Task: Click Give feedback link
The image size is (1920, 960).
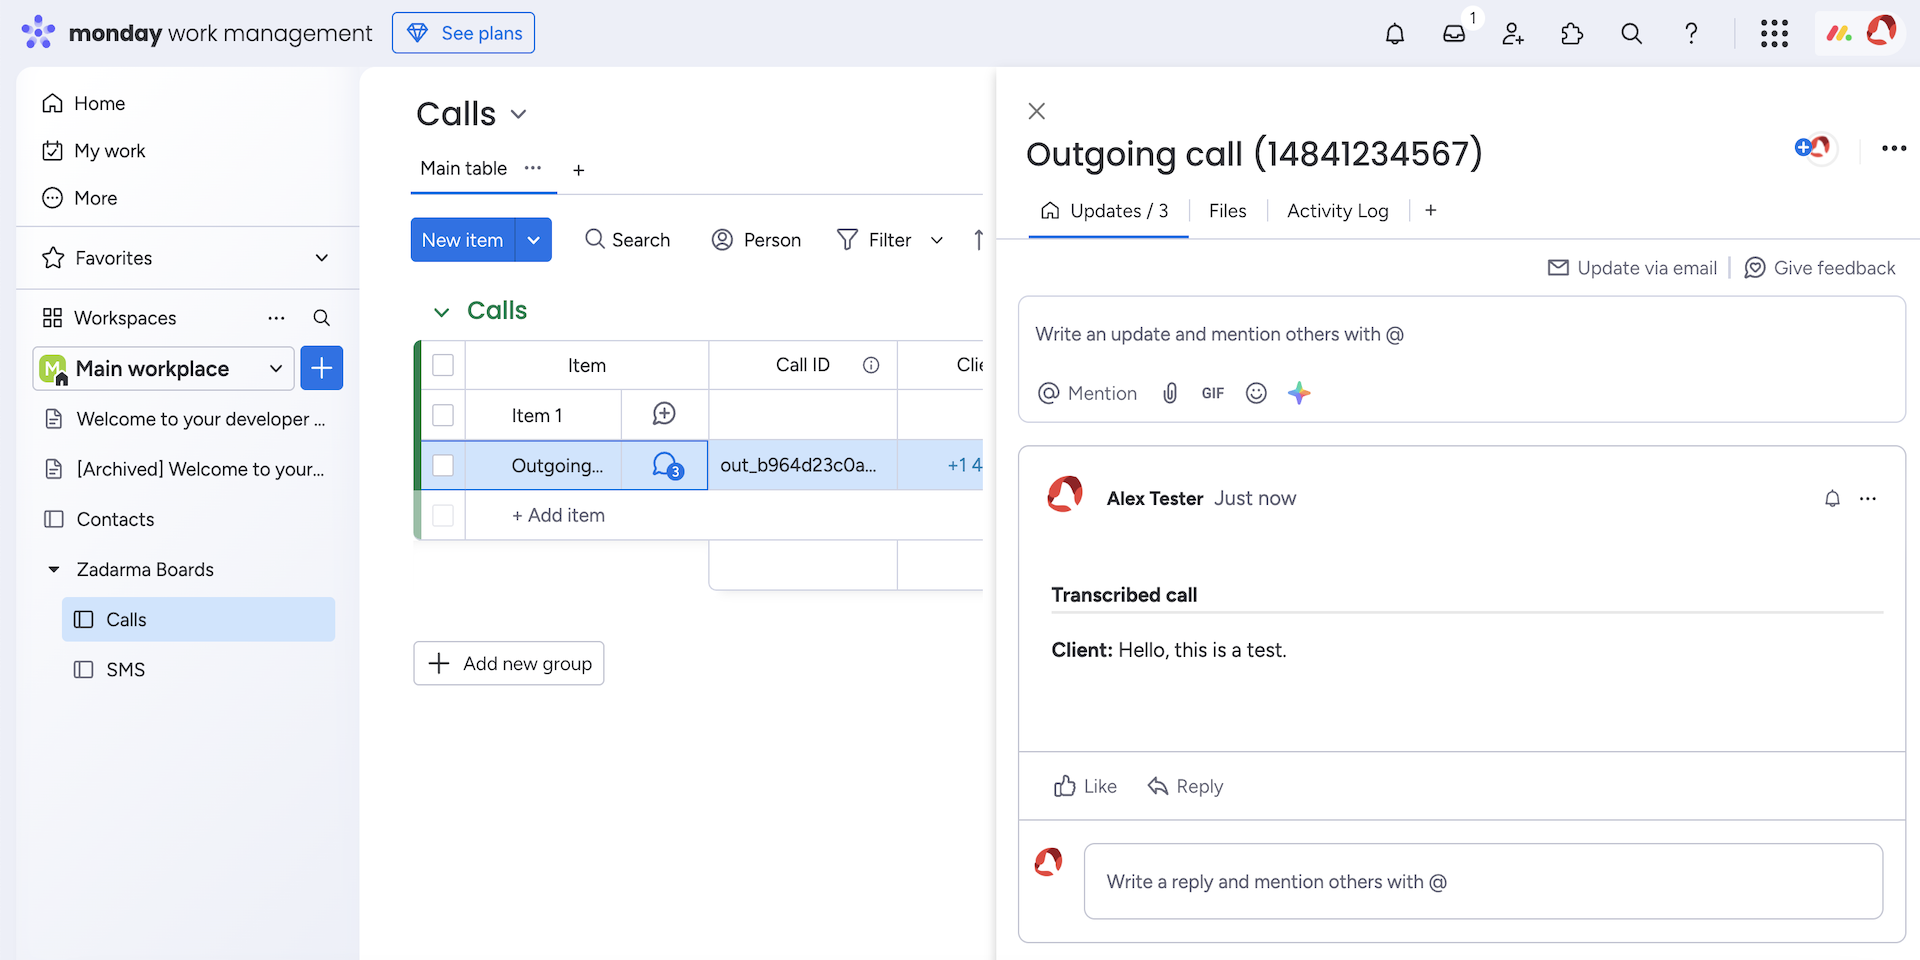Action: pos(1820,268)
